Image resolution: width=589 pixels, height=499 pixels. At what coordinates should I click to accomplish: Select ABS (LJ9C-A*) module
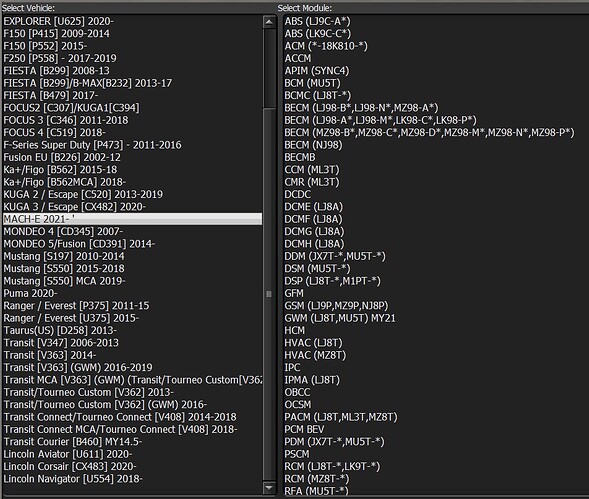[x=317, y=21]
